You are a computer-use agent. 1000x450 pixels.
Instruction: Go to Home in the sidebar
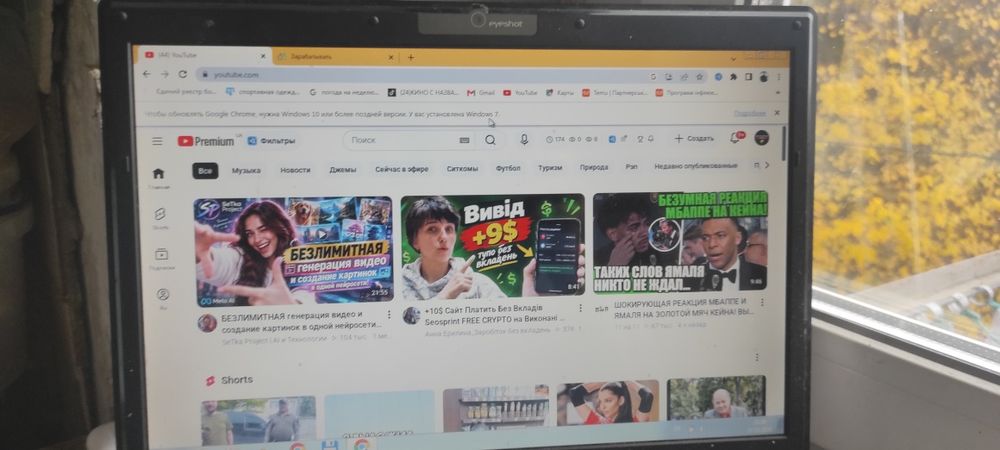pyautogui.click(x=158, y=177)
